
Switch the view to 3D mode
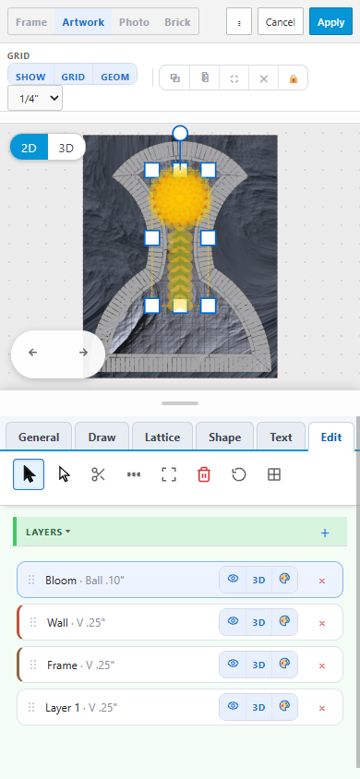click(x=66, y=148)
